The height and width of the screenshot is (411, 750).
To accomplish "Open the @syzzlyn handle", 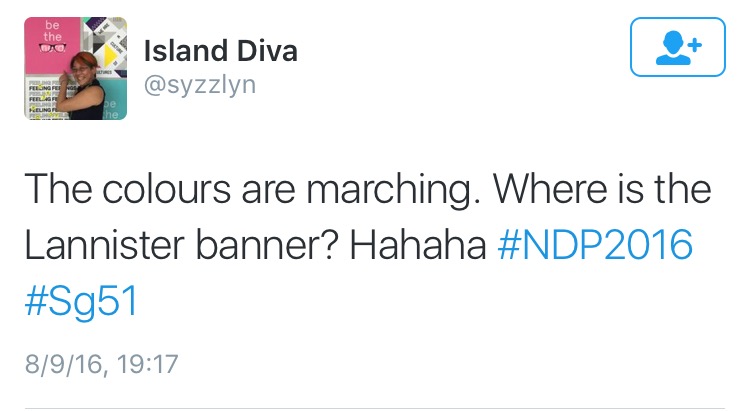I will (x=200, y=84).
